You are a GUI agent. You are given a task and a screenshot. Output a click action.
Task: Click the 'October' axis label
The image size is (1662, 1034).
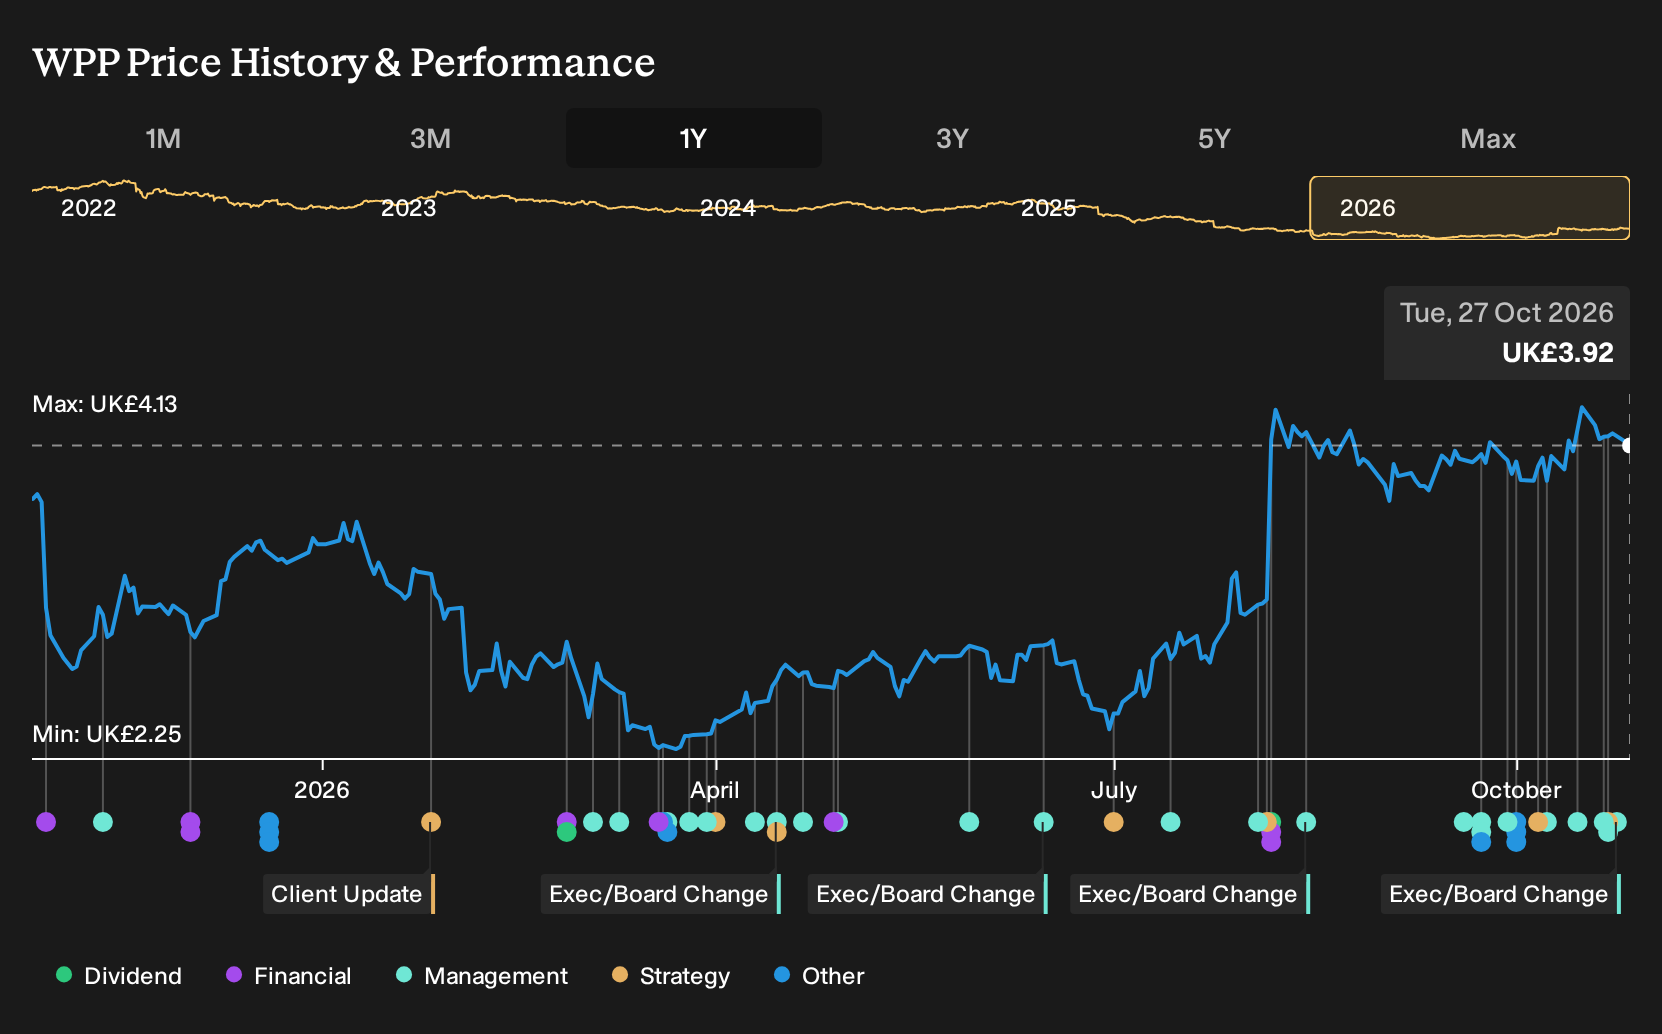pyautogui.click(x=1516, y=790)
